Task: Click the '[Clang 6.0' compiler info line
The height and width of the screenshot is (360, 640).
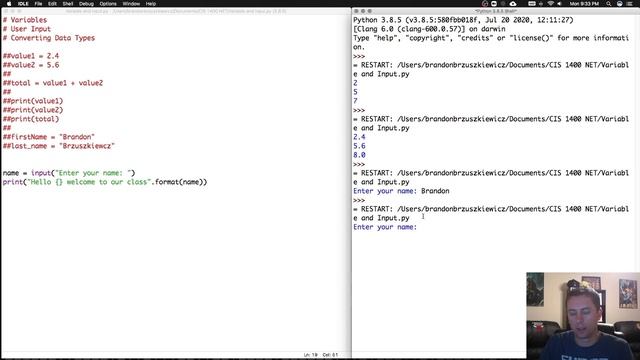Action: [x=429, y=29]
